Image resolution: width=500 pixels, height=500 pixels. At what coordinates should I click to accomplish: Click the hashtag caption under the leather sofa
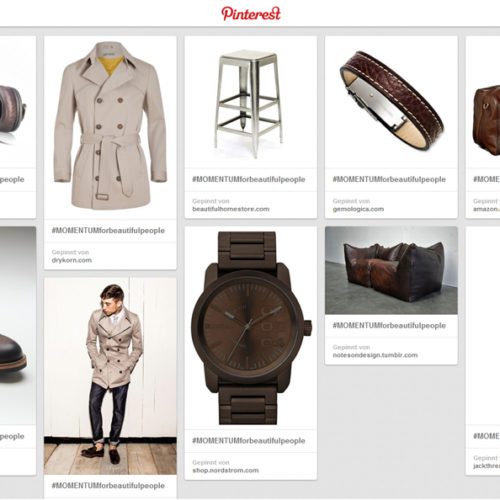pos(389,325)
